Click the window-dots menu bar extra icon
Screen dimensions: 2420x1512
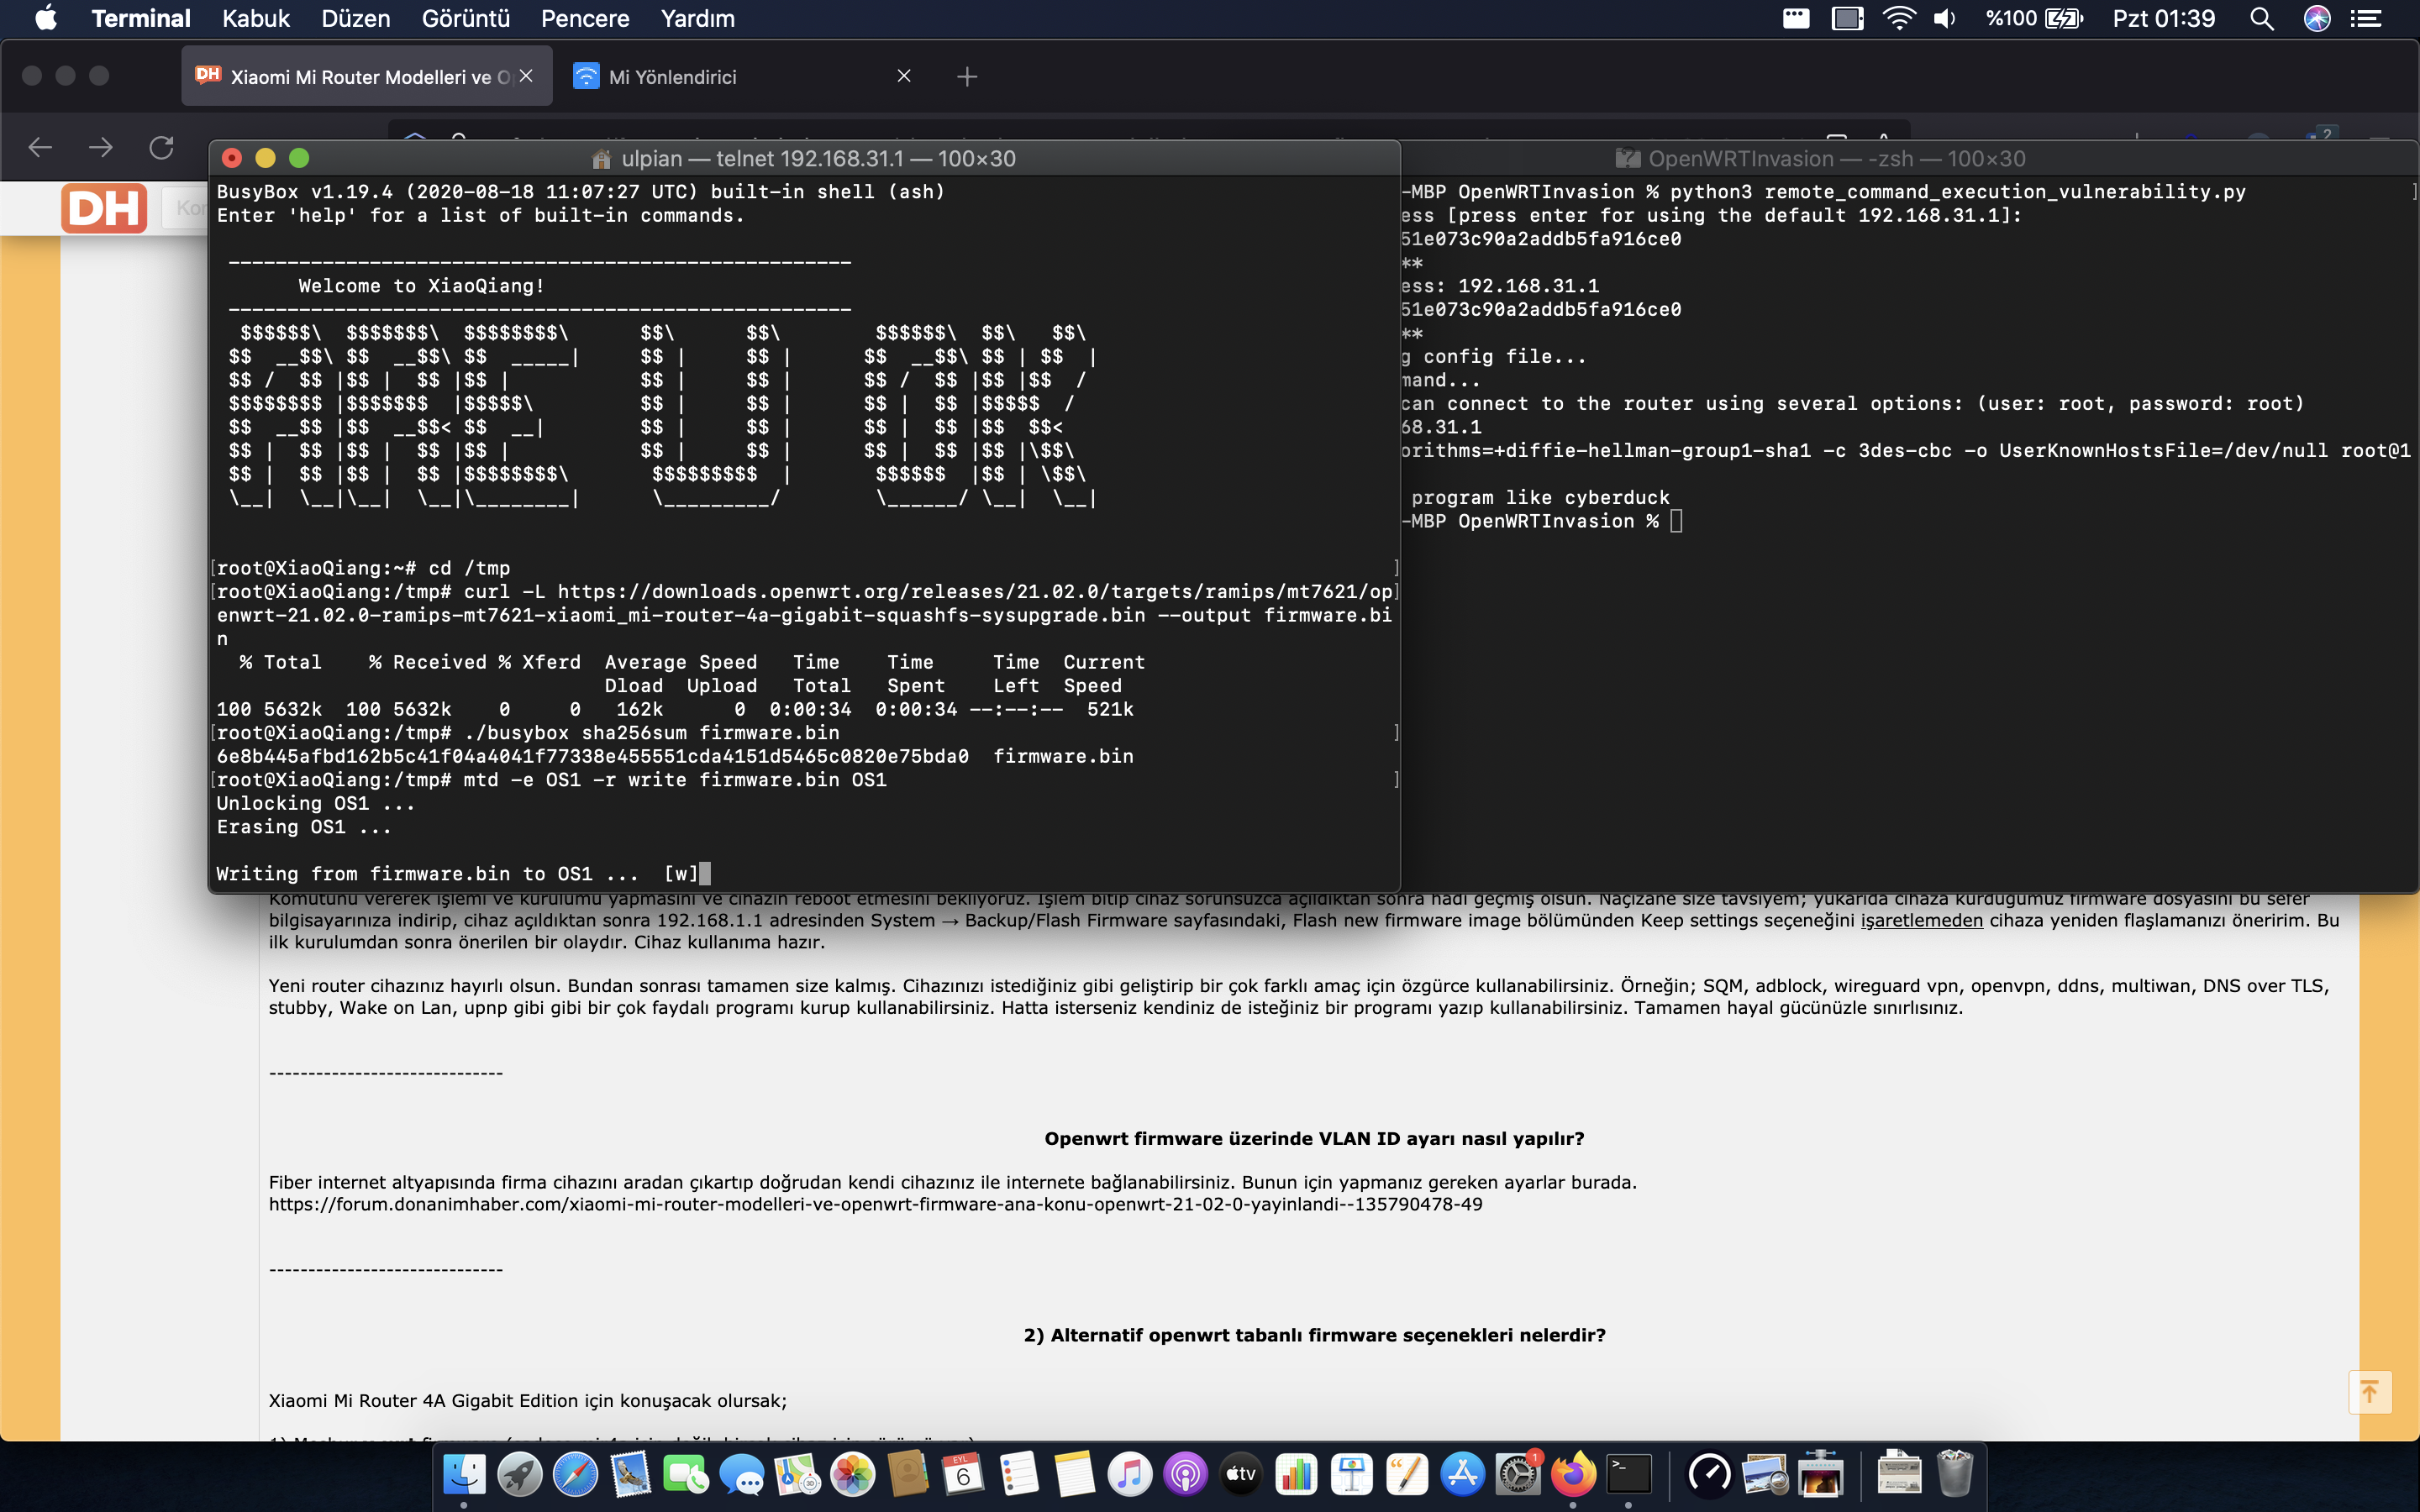point(1796,18)
